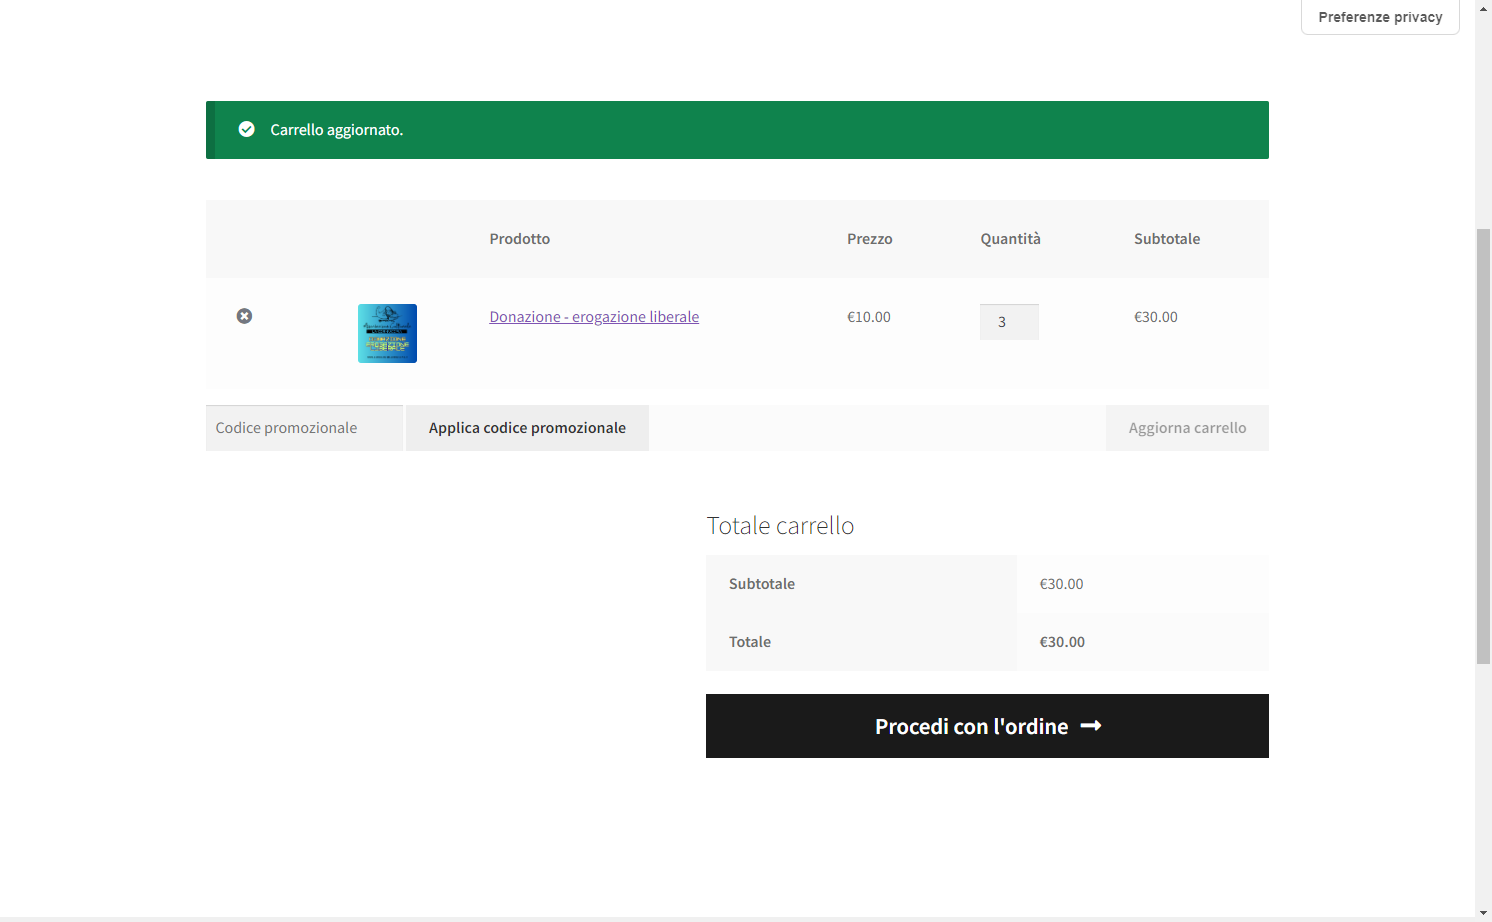This screenshot has height=922, width=1492.
Task: Focus the Codice promozionale input field
Action: pyautogui.click(x=304, y=428)
